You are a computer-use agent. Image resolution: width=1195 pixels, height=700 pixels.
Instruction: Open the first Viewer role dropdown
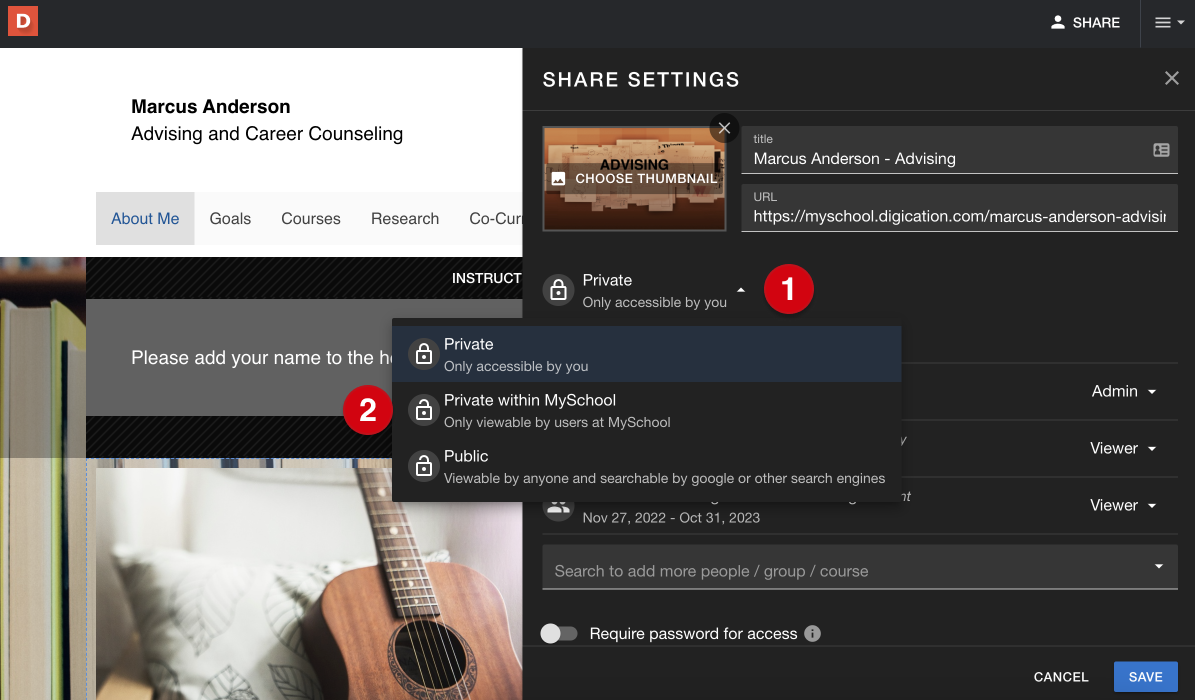(1123, 448)
